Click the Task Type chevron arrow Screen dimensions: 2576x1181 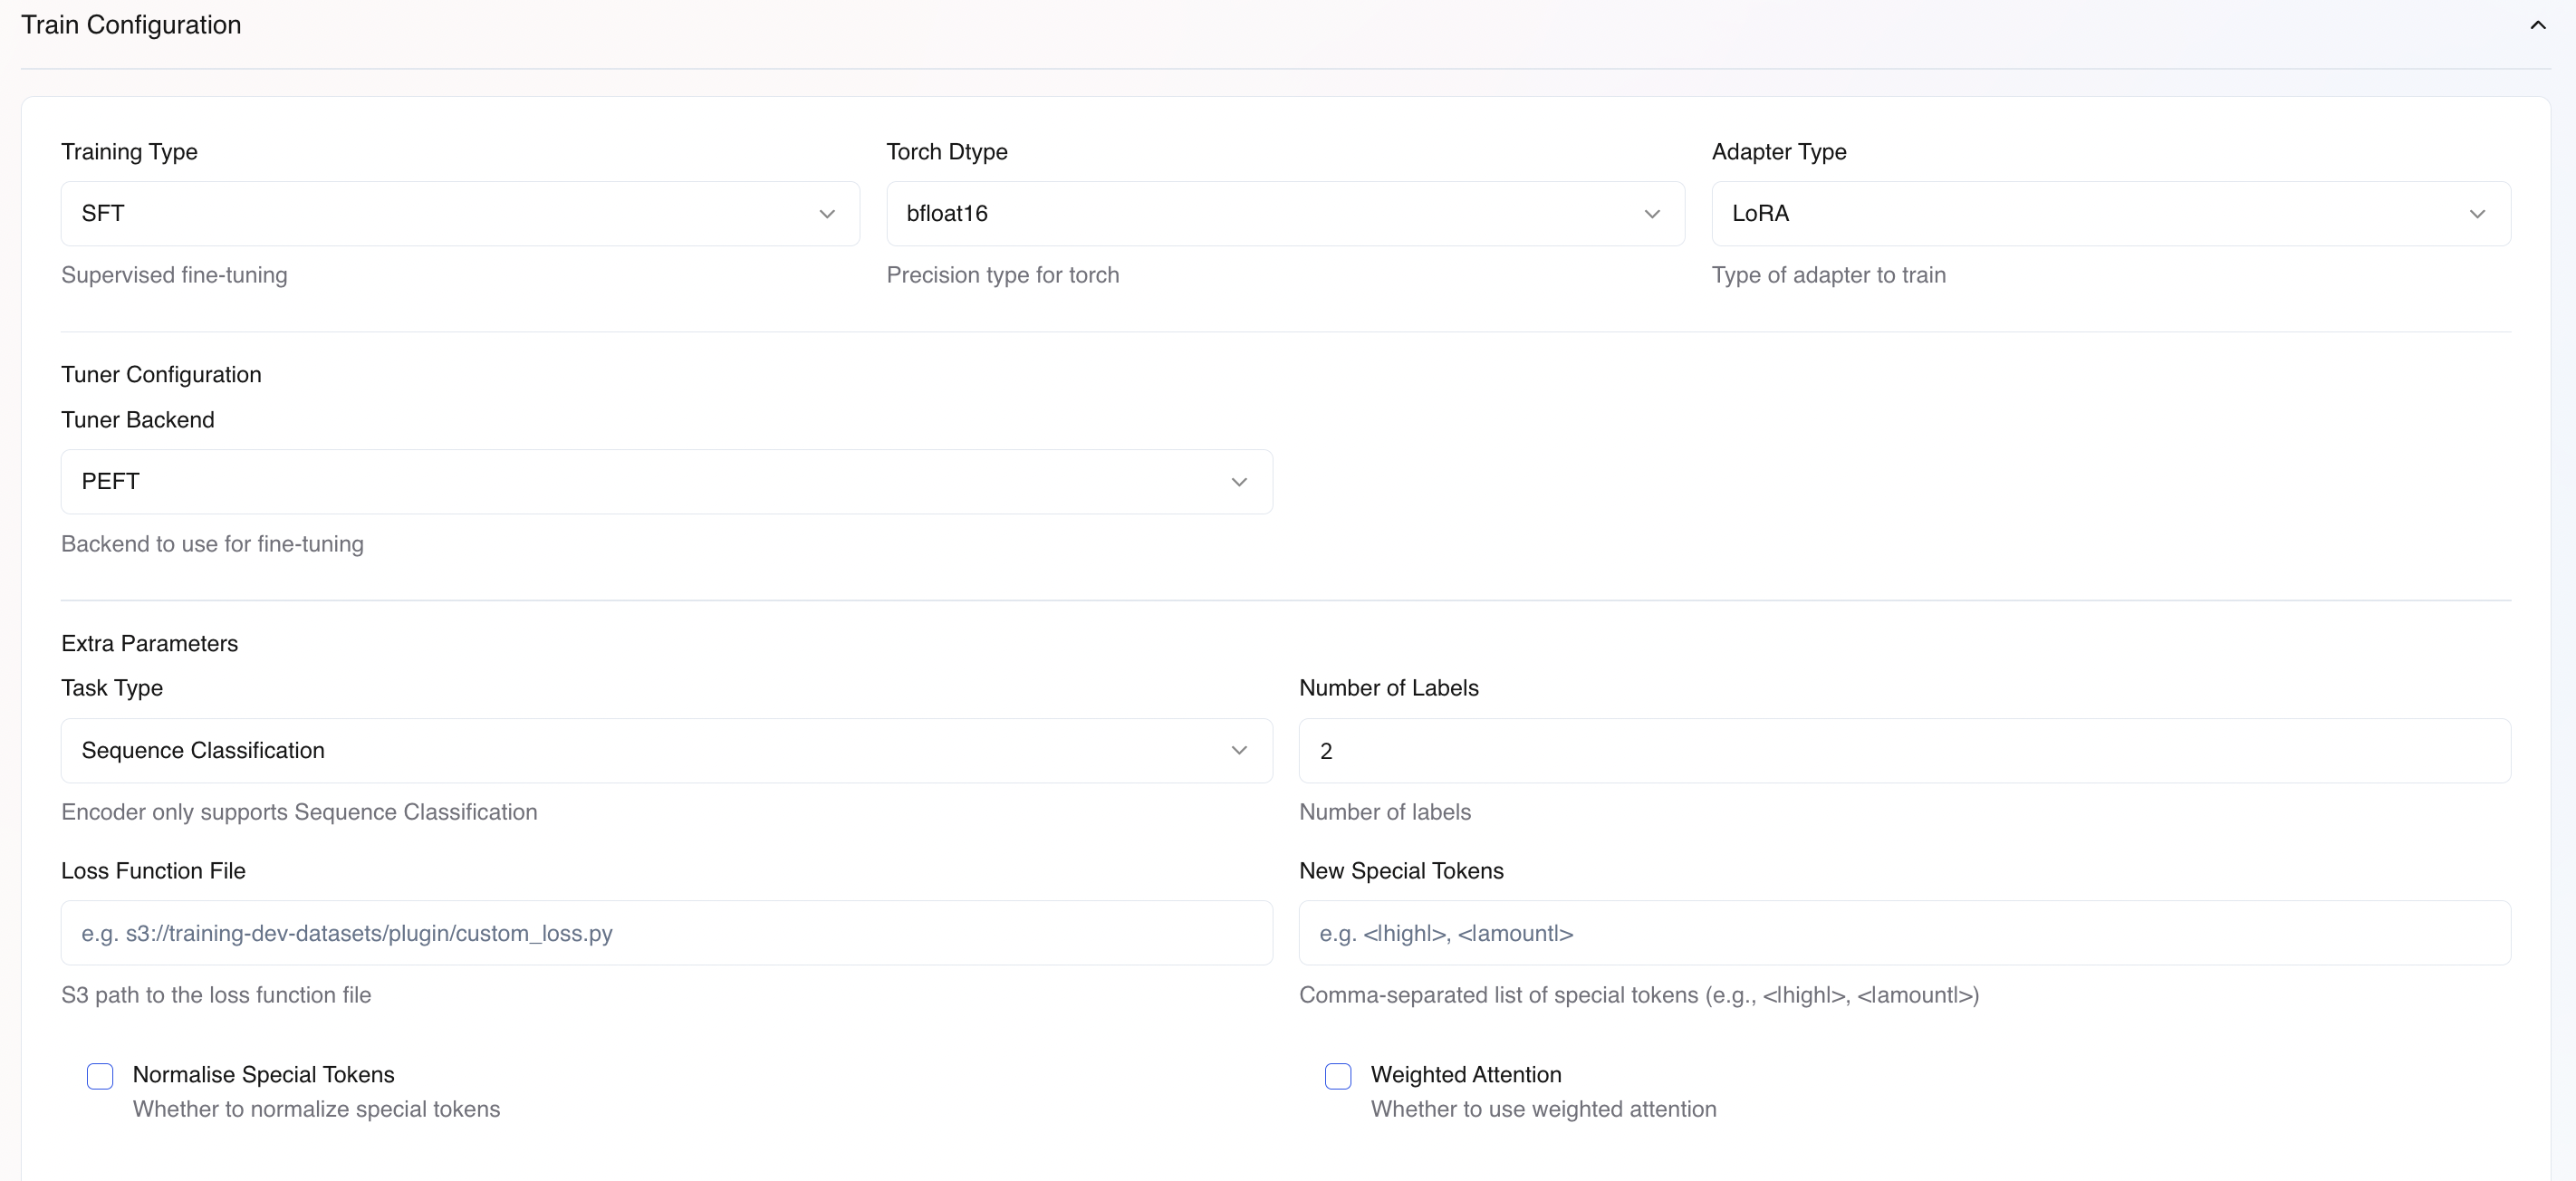[x=1239, y=750]
